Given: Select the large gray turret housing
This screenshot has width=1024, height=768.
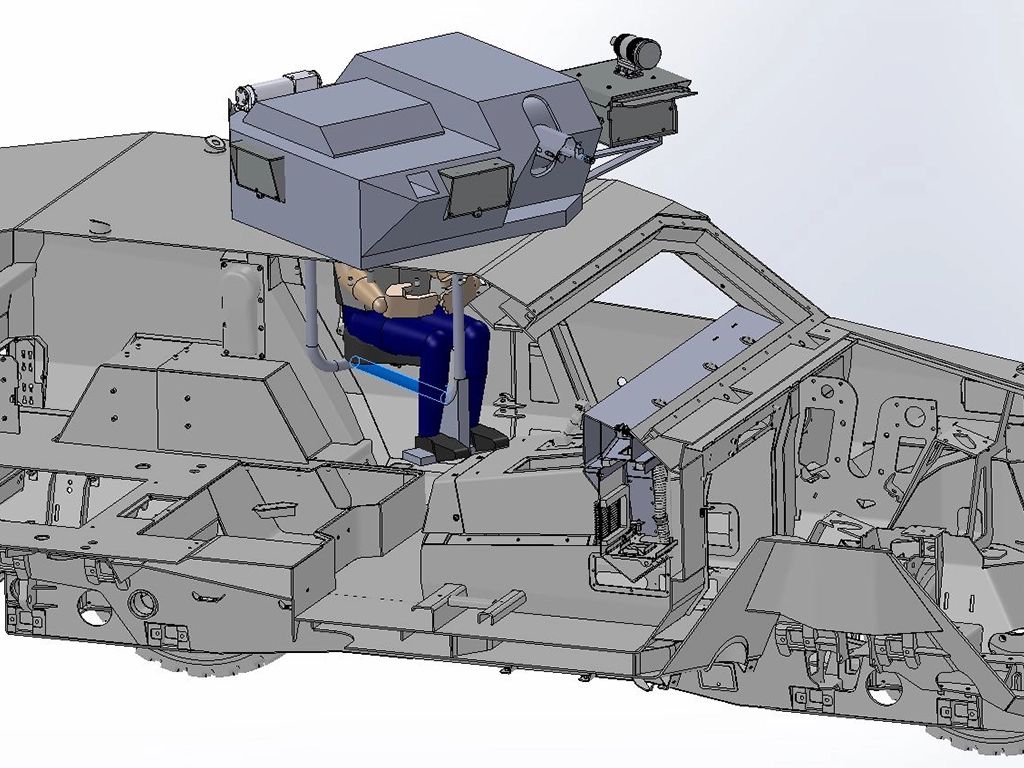Looking at the screenshot, I should (x=400, y=150).
